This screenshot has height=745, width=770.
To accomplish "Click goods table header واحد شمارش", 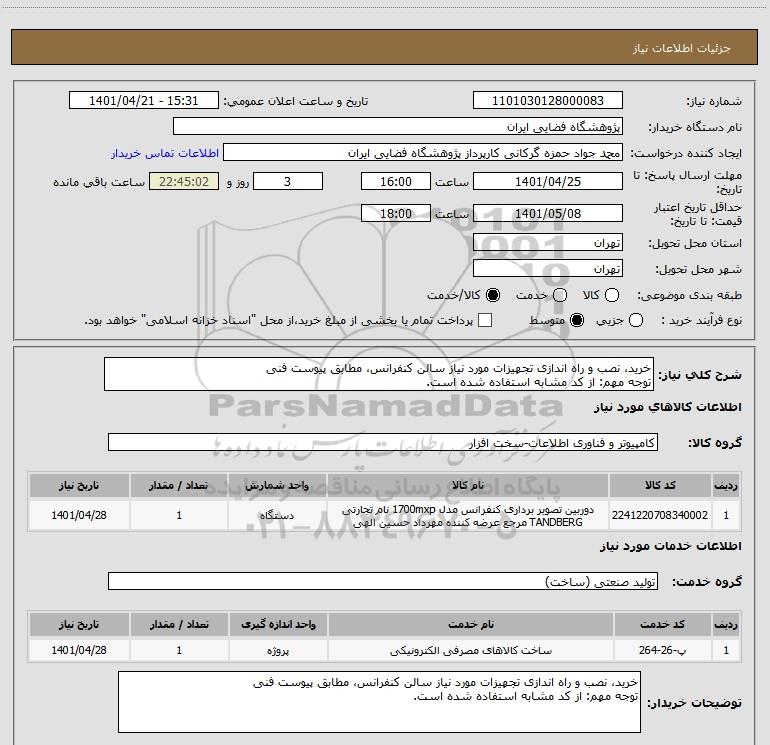I will click(277, 485).
